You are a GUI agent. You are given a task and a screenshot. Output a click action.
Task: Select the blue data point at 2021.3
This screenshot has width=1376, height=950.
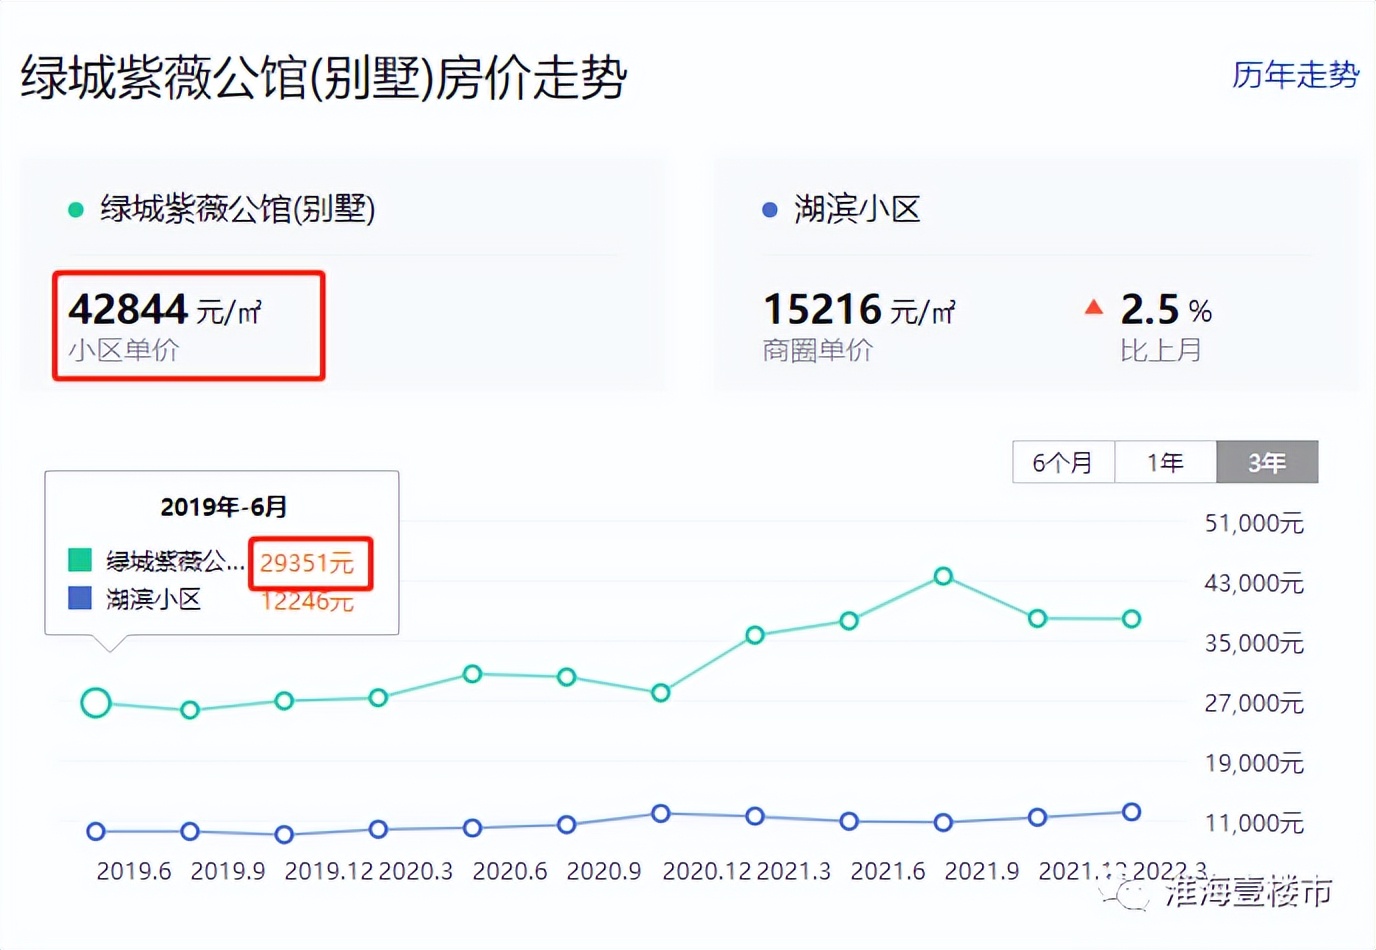755,816
